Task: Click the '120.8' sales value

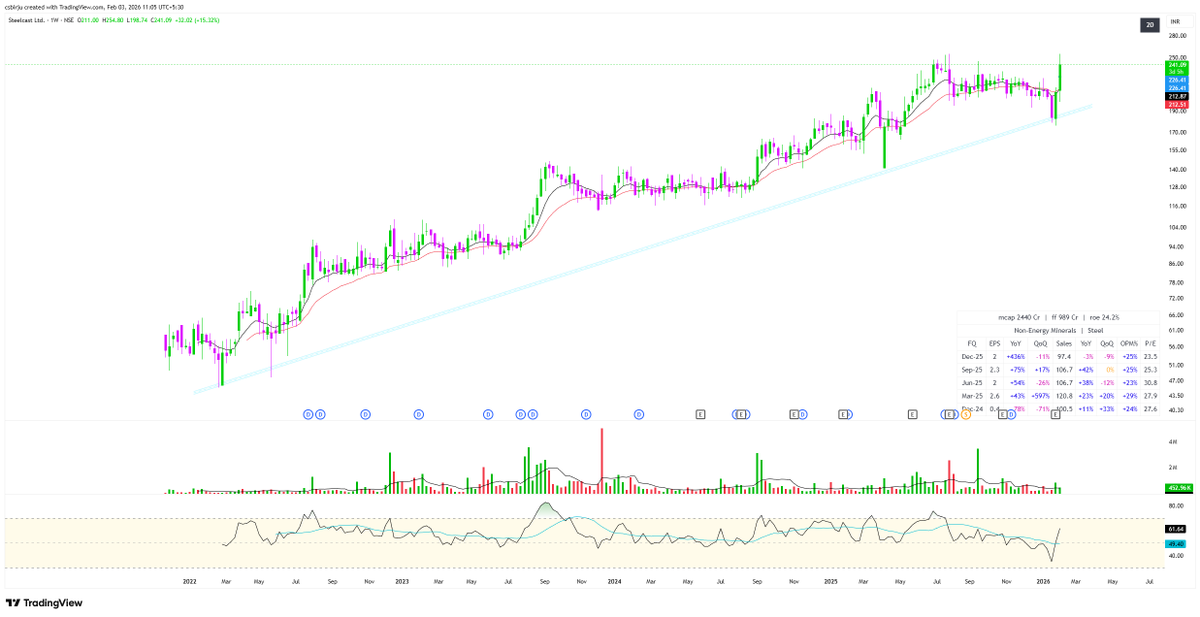Action: pyautogui.click(x=1064, y=396)
